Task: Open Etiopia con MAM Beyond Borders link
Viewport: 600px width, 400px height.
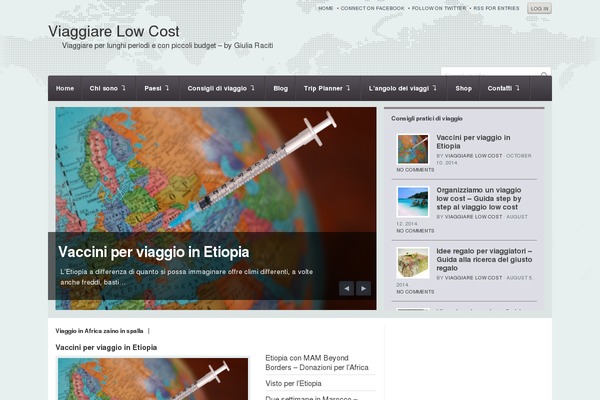Action: click(317, 362)
